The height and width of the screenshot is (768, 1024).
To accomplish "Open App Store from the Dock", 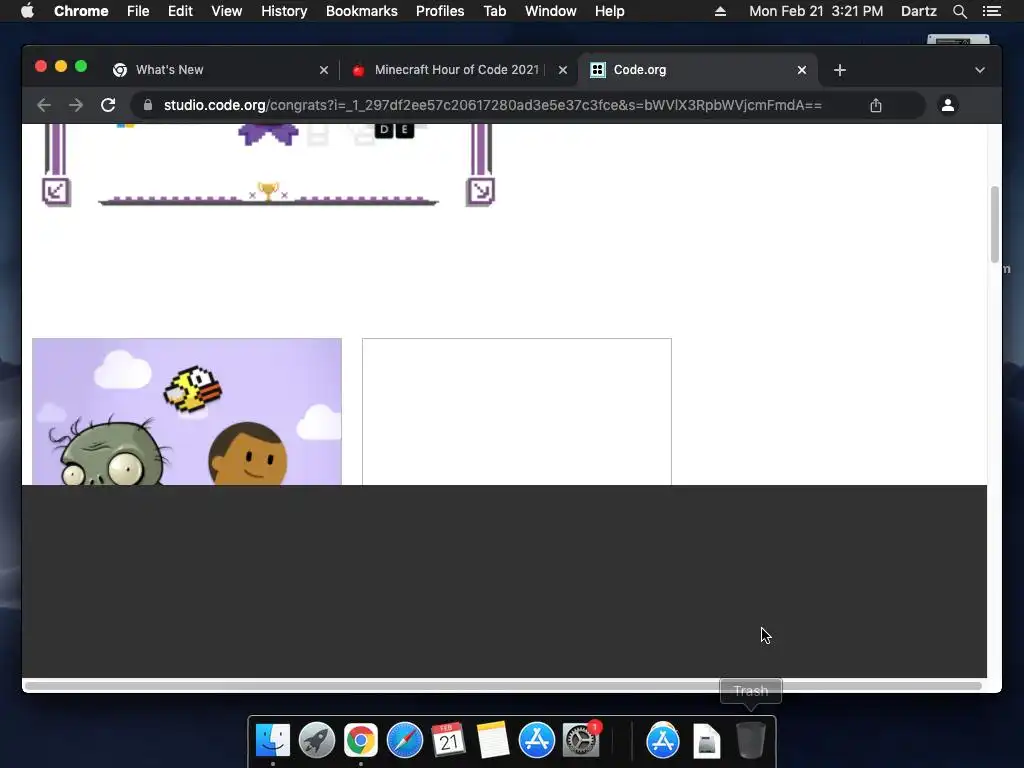I will 537,741.
